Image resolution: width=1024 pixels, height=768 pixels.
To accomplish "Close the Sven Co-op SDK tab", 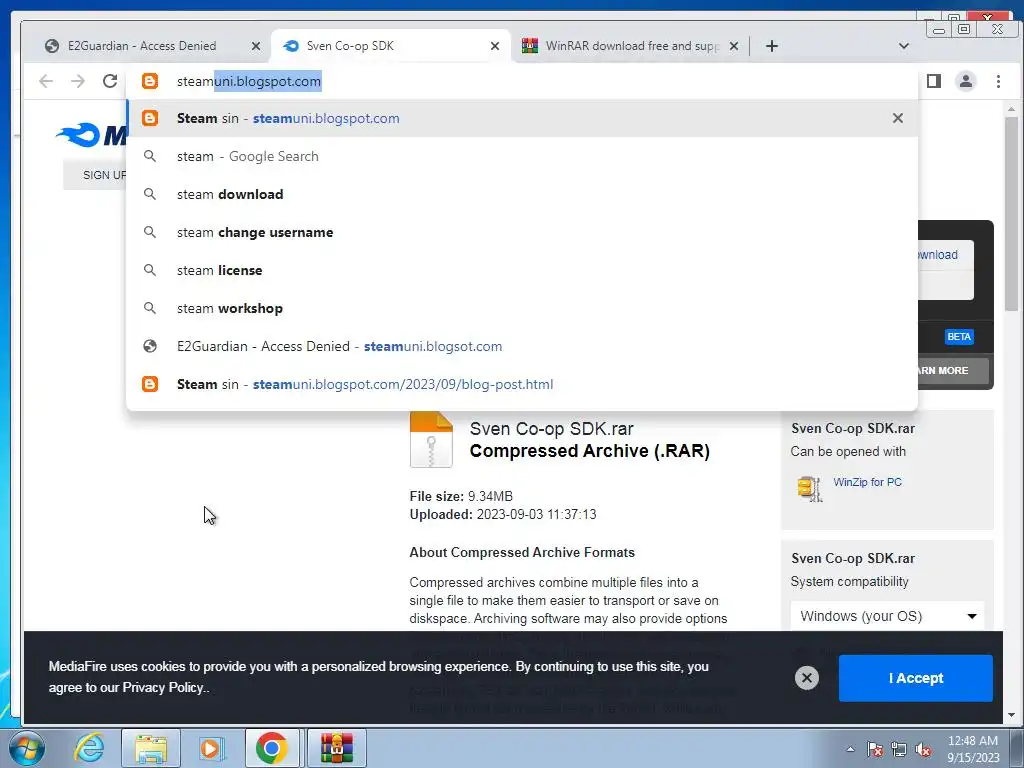I will 495,46.
